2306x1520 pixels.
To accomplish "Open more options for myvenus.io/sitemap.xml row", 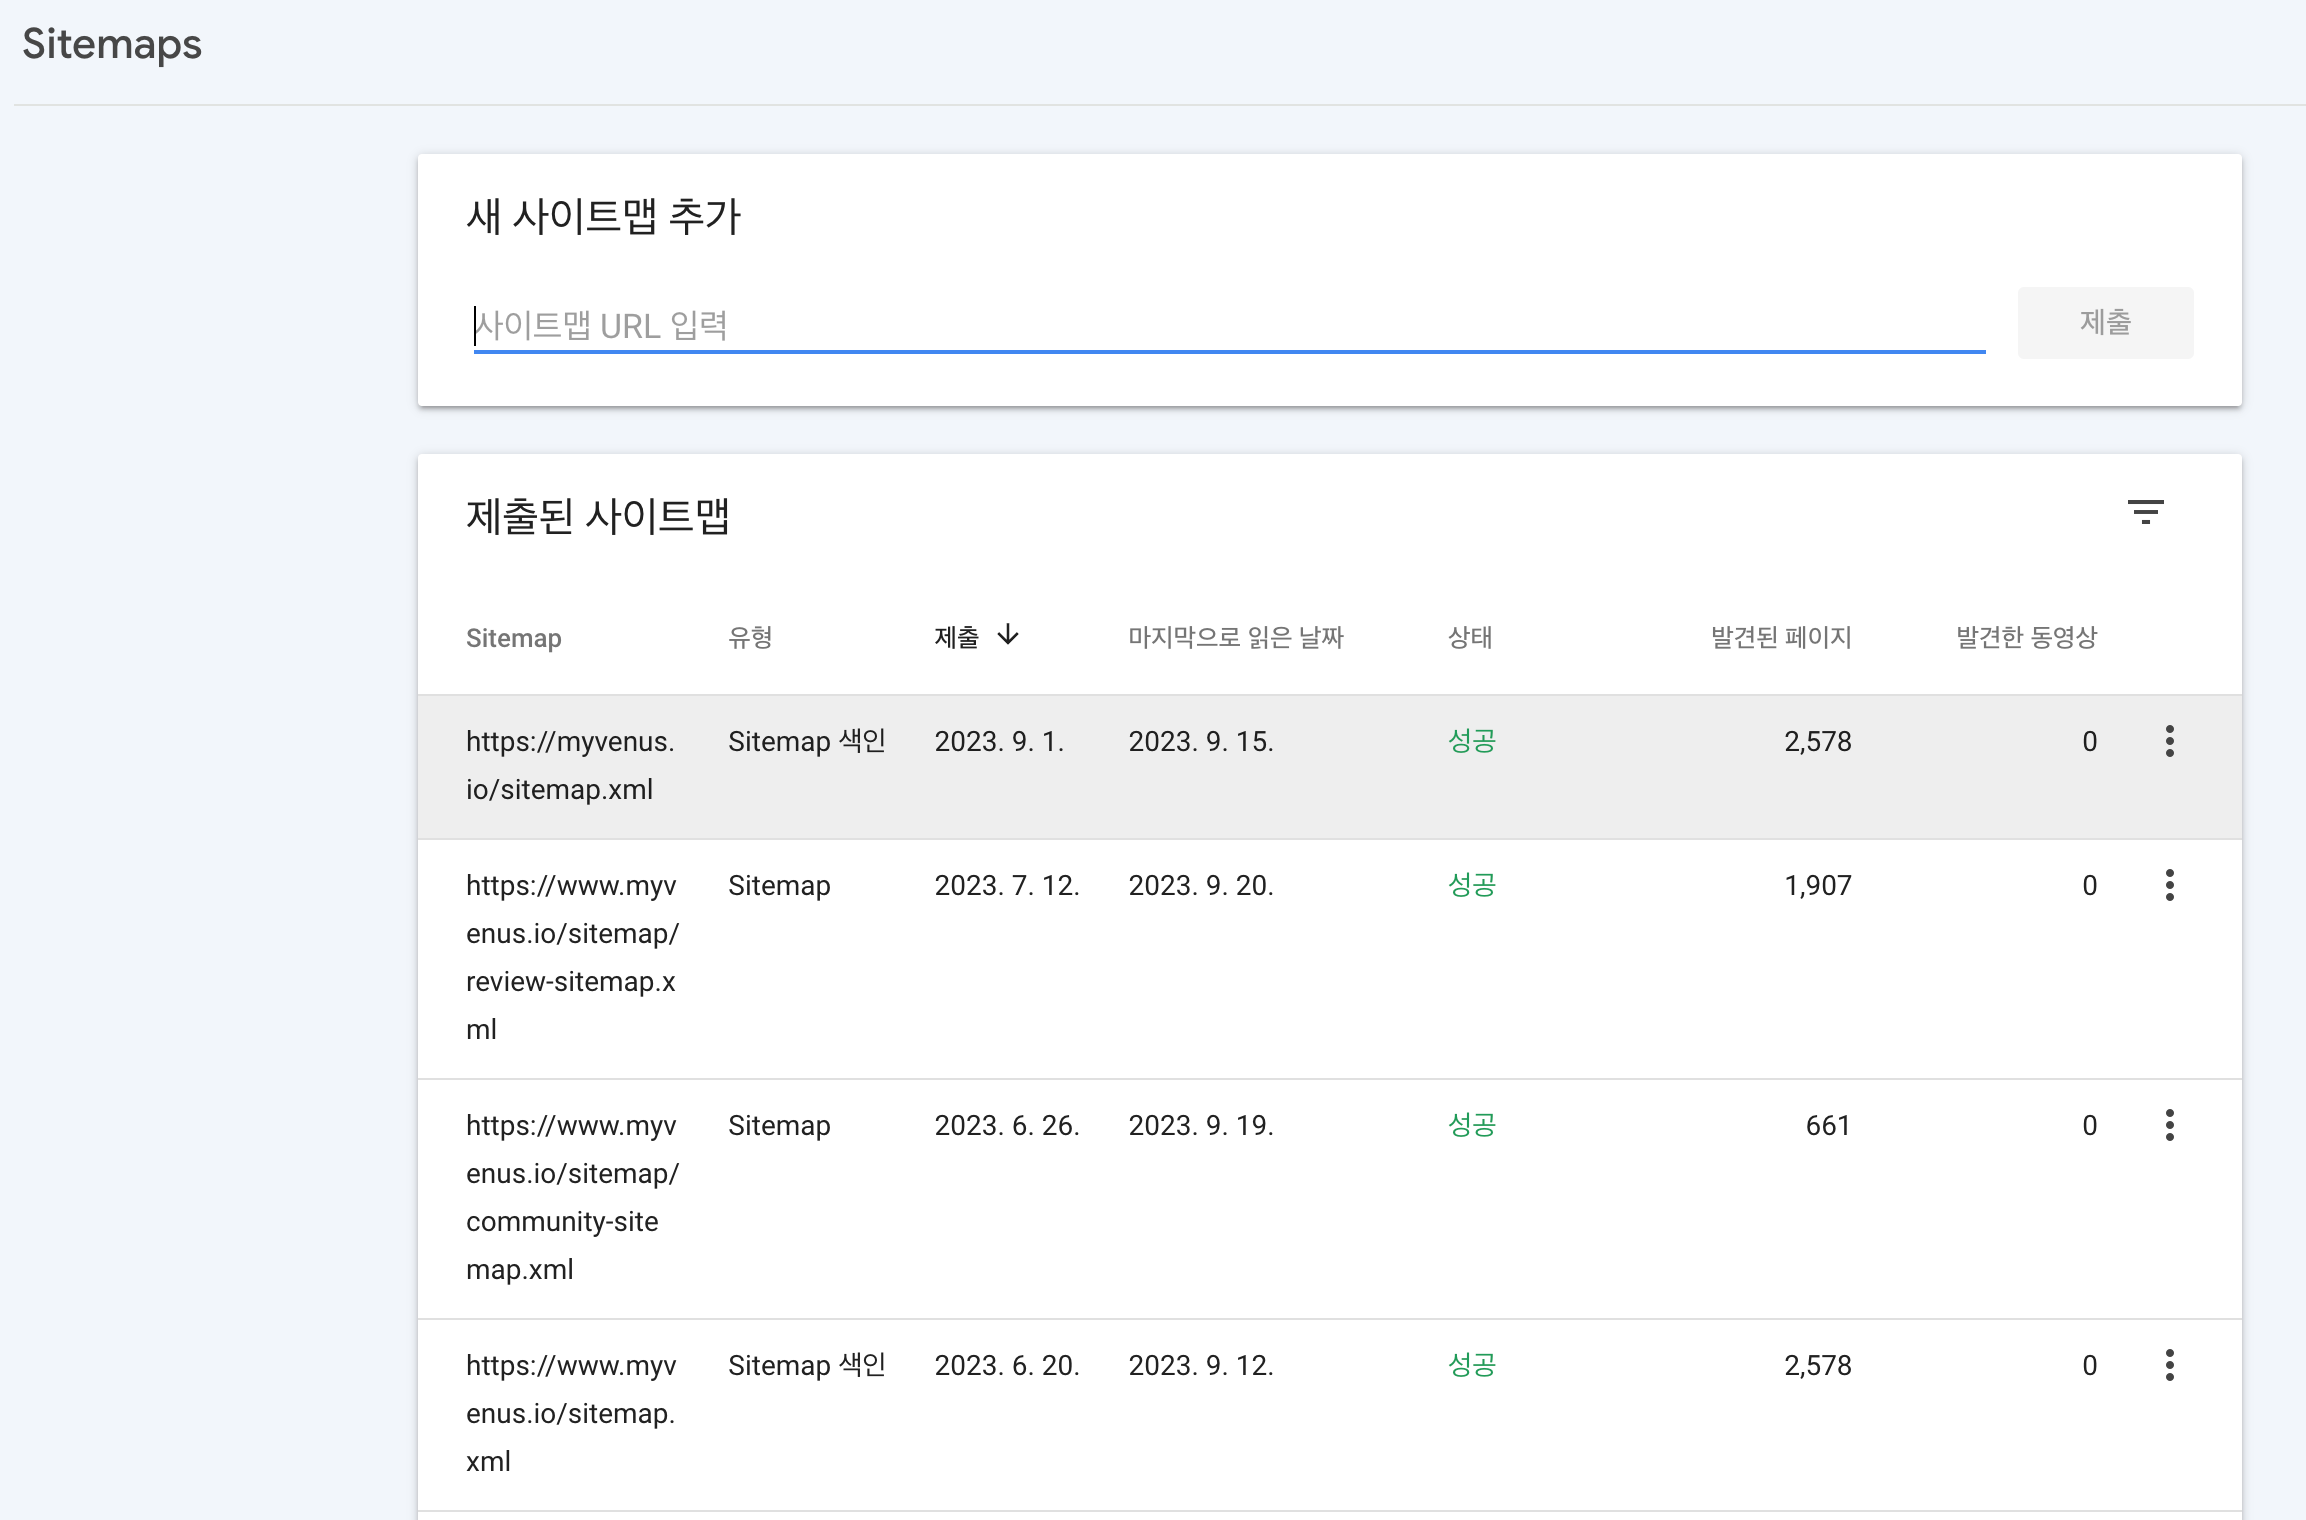I will [x=2169, y=741].
